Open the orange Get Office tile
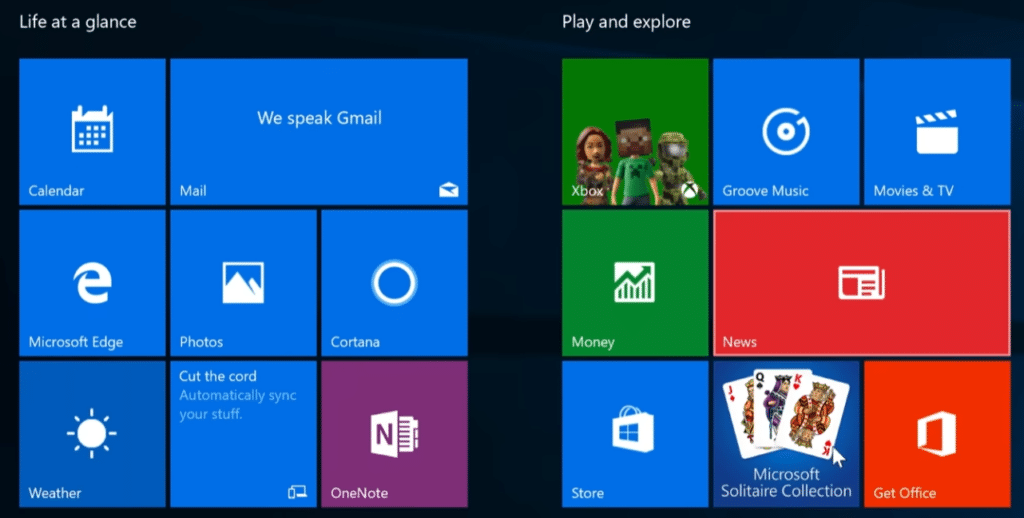The height and width of the screenshot is (518, 1024). click(x=937, y=434)
